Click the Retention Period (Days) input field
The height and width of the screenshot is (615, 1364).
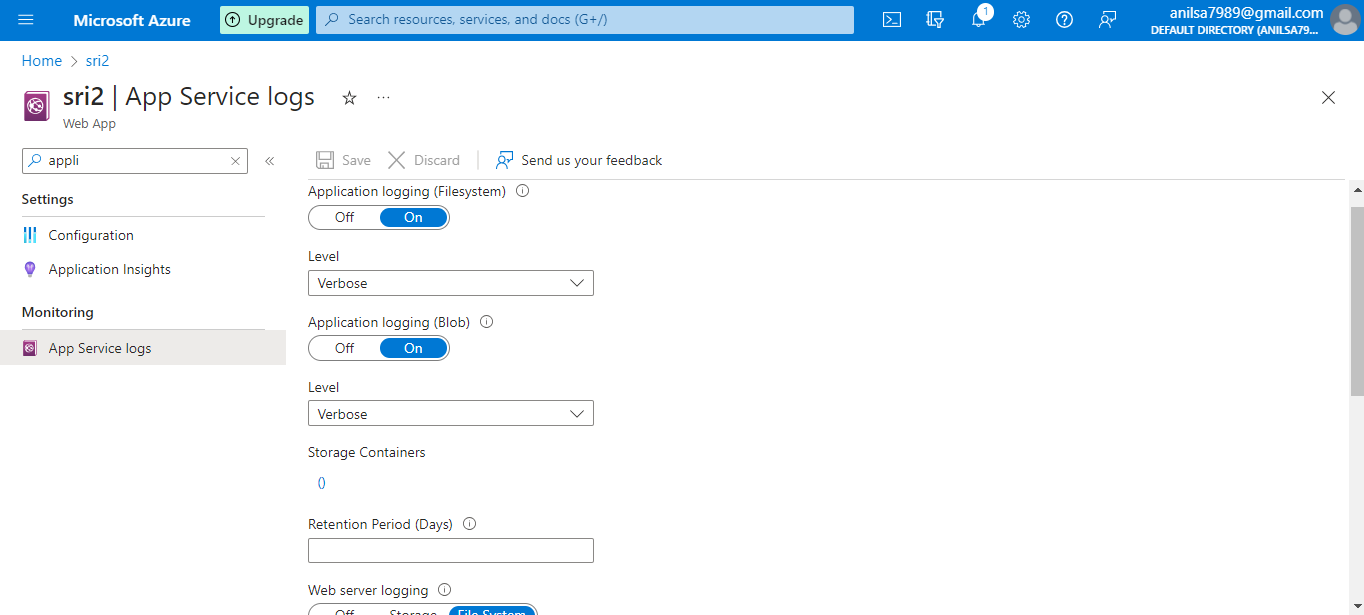[x=450, y=550]
